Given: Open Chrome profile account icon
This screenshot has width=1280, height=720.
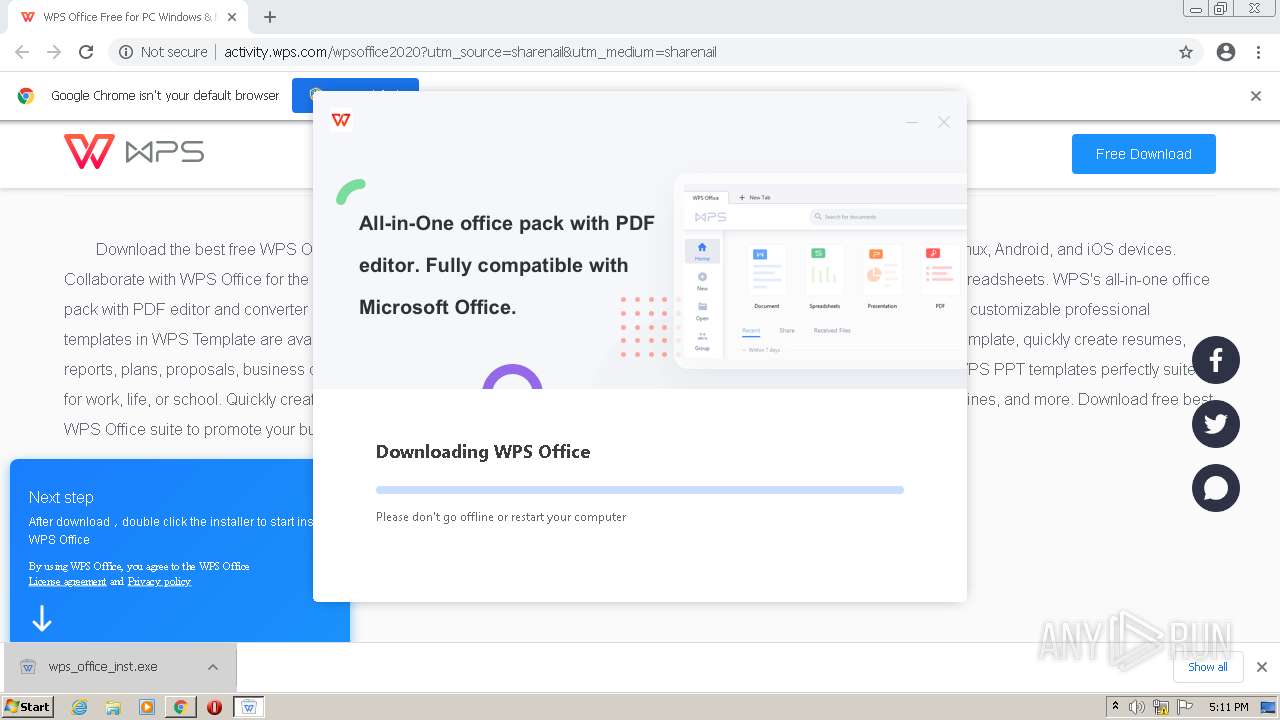Looking at the screenshot, I should pyautogui.click(x=1226, y=52).
